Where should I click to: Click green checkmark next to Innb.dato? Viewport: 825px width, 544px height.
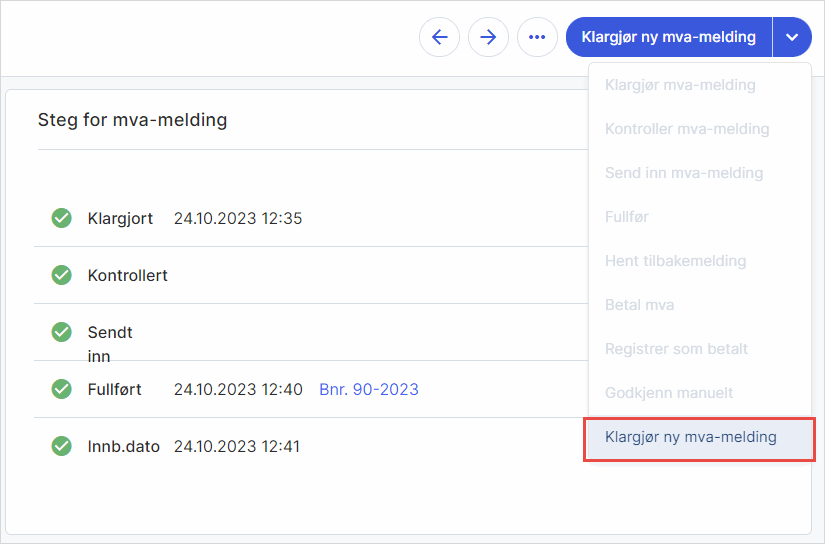[x=62, y=446]
